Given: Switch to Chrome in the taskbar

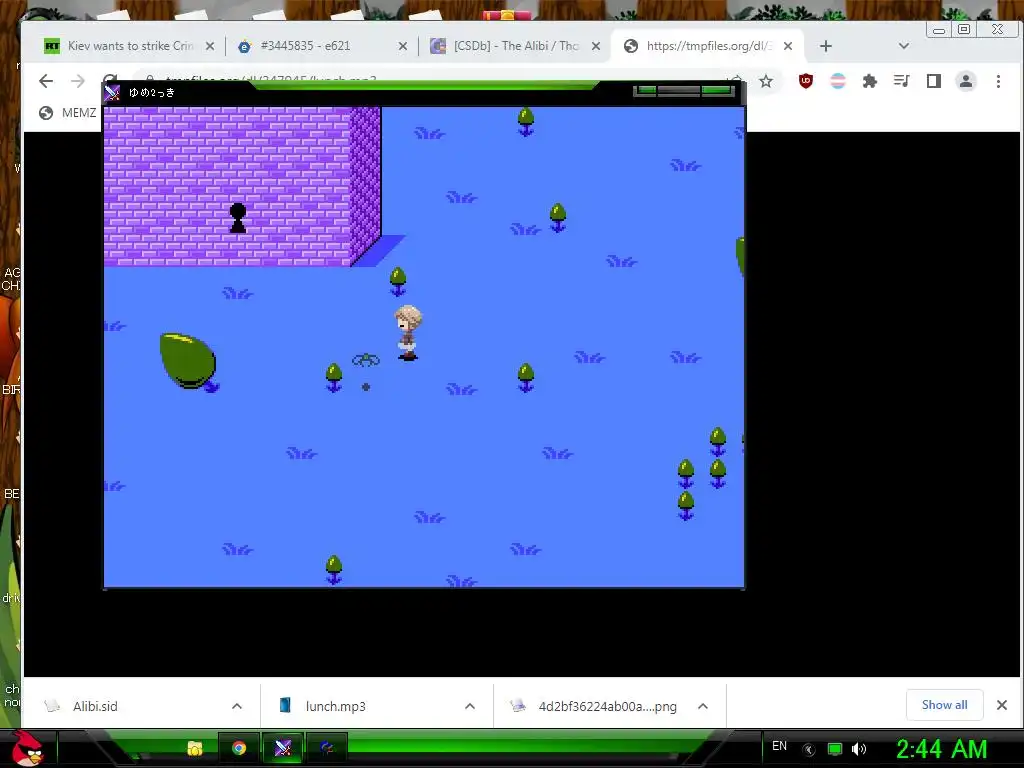Looking at the screenshot, I should click(239, 748).
